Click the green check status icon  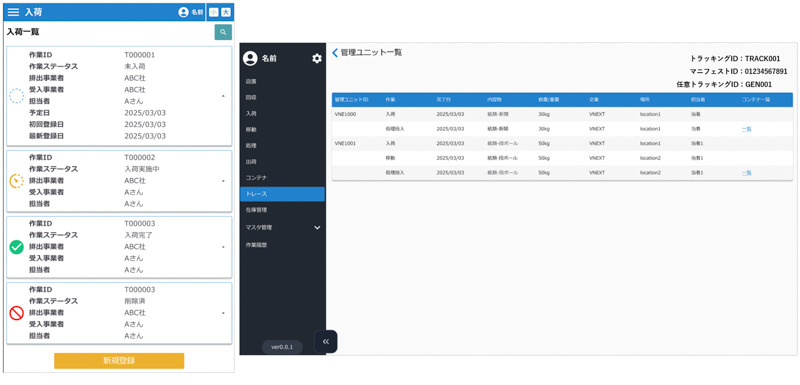pyautogui.click(x=16, y=247)
